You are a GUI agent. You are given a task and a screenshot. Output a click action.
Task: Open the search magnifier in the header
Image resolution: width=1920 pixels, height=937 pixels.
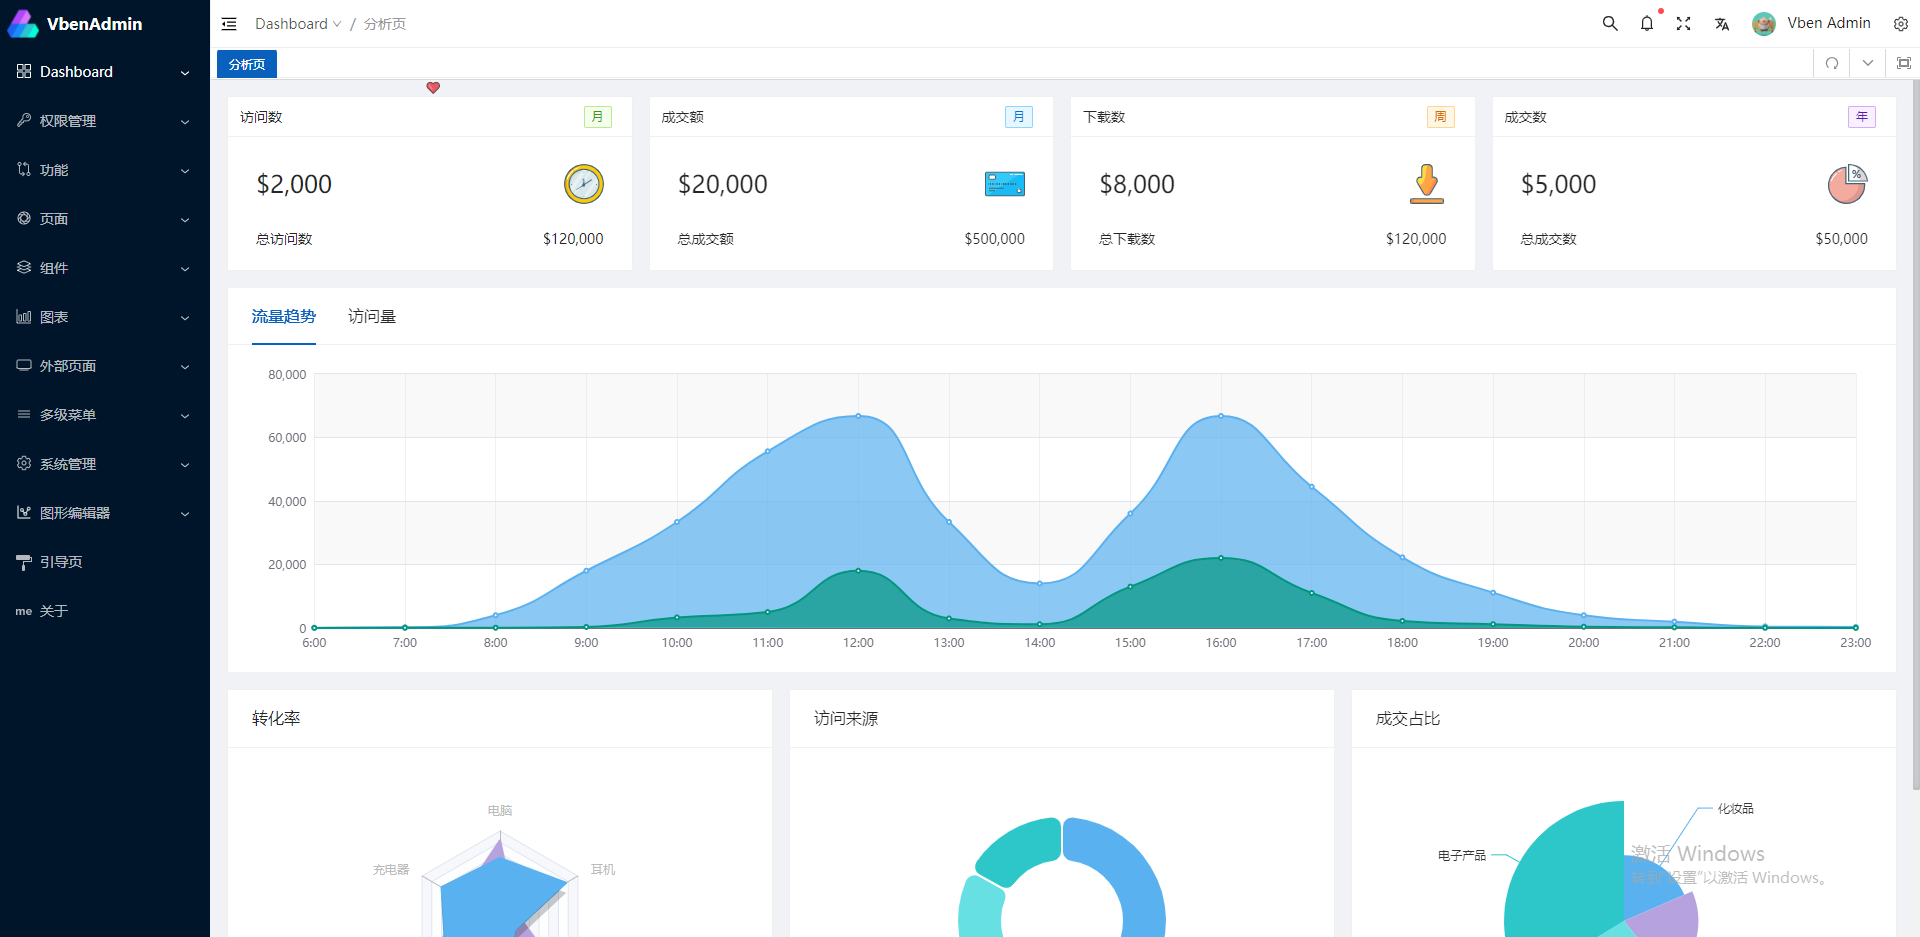tap(1610, 24)
